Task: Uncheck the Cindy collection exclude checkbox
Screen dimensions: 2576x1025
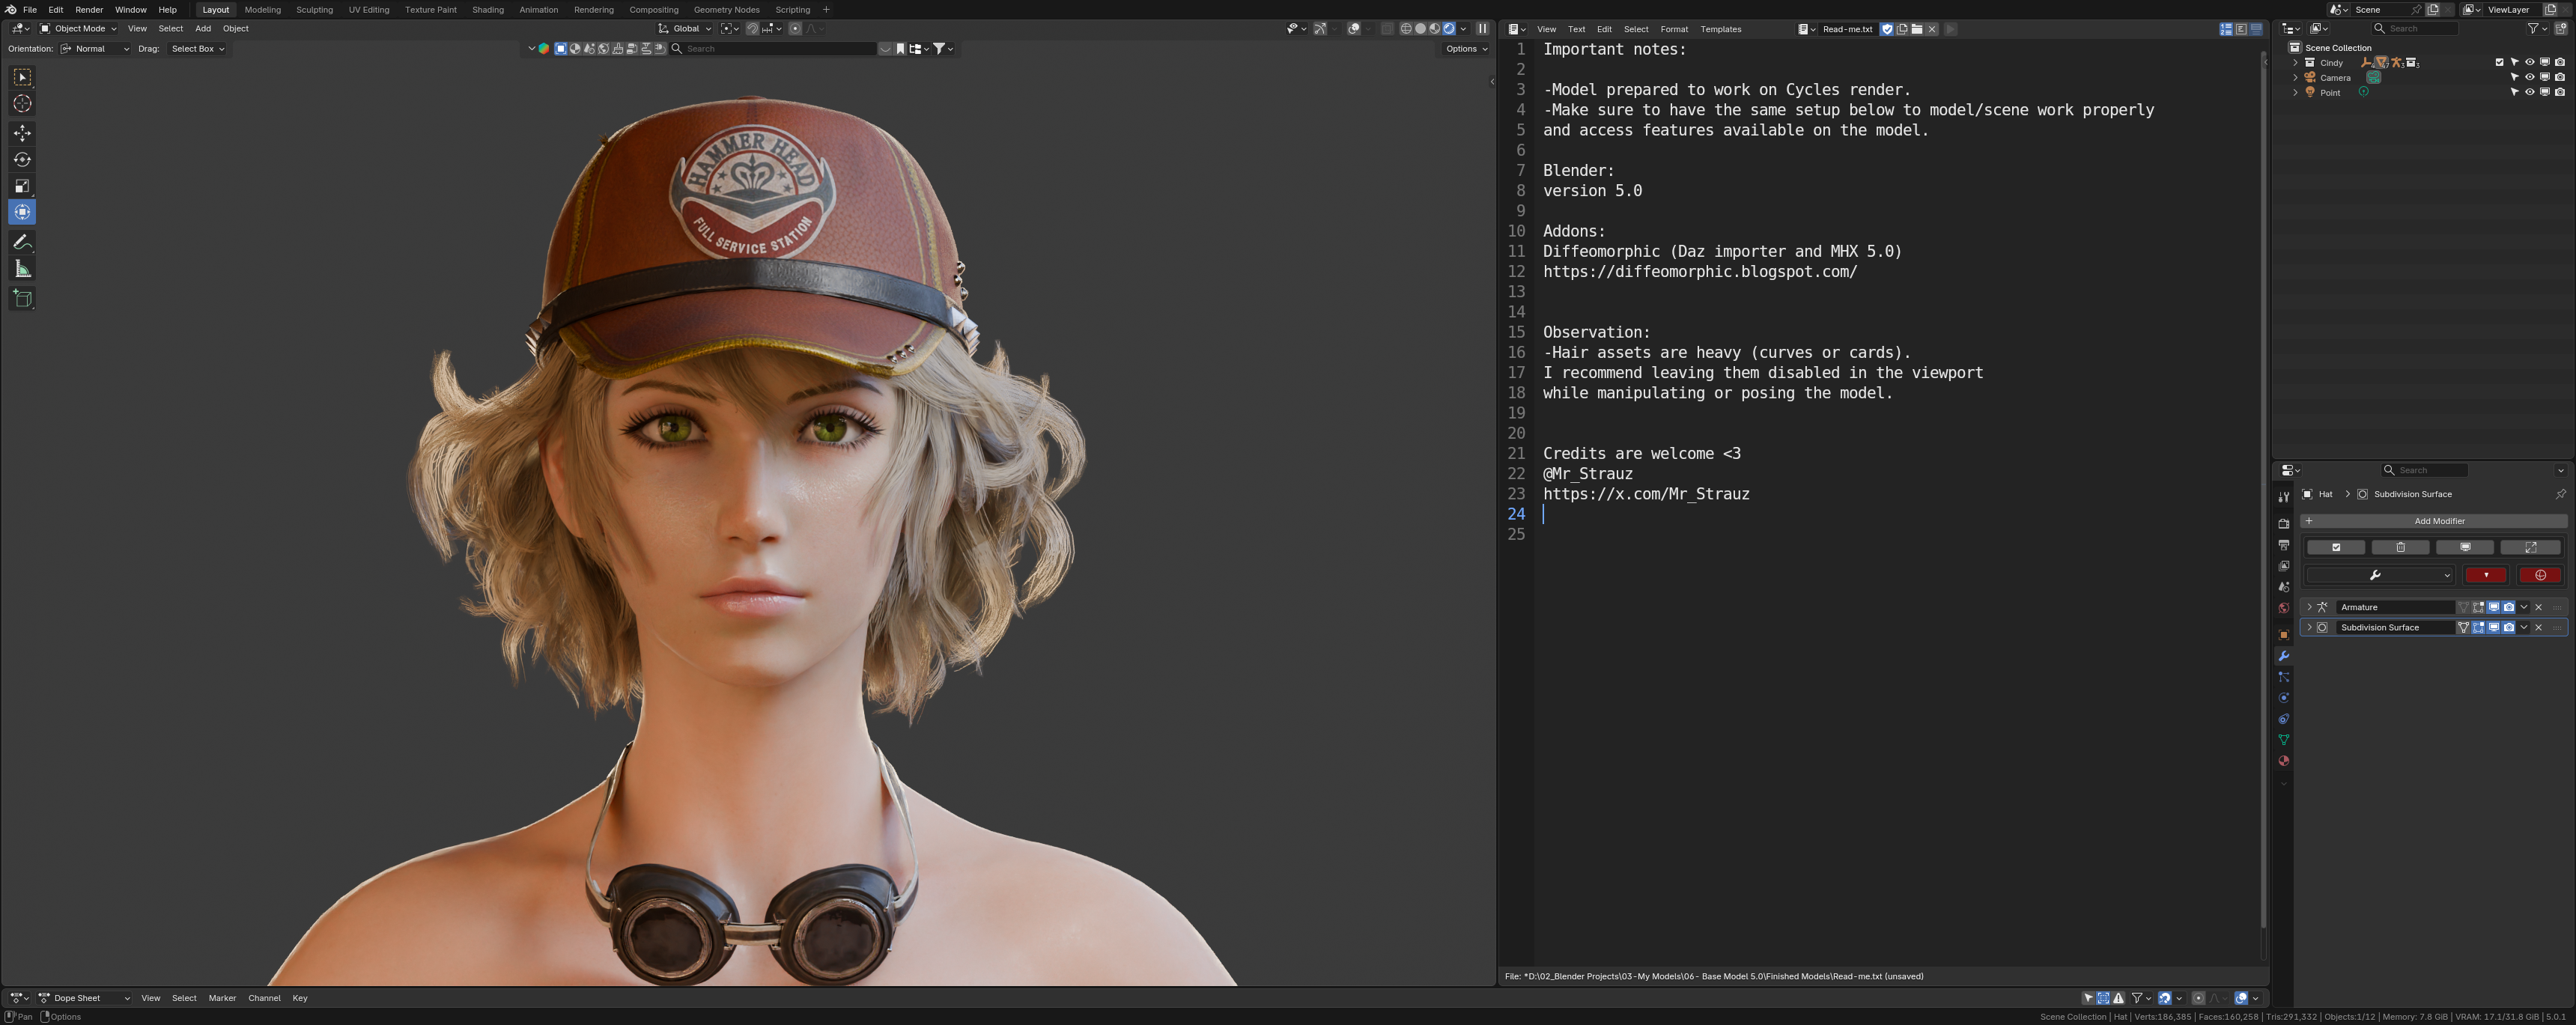Action: click(2499, 62)
